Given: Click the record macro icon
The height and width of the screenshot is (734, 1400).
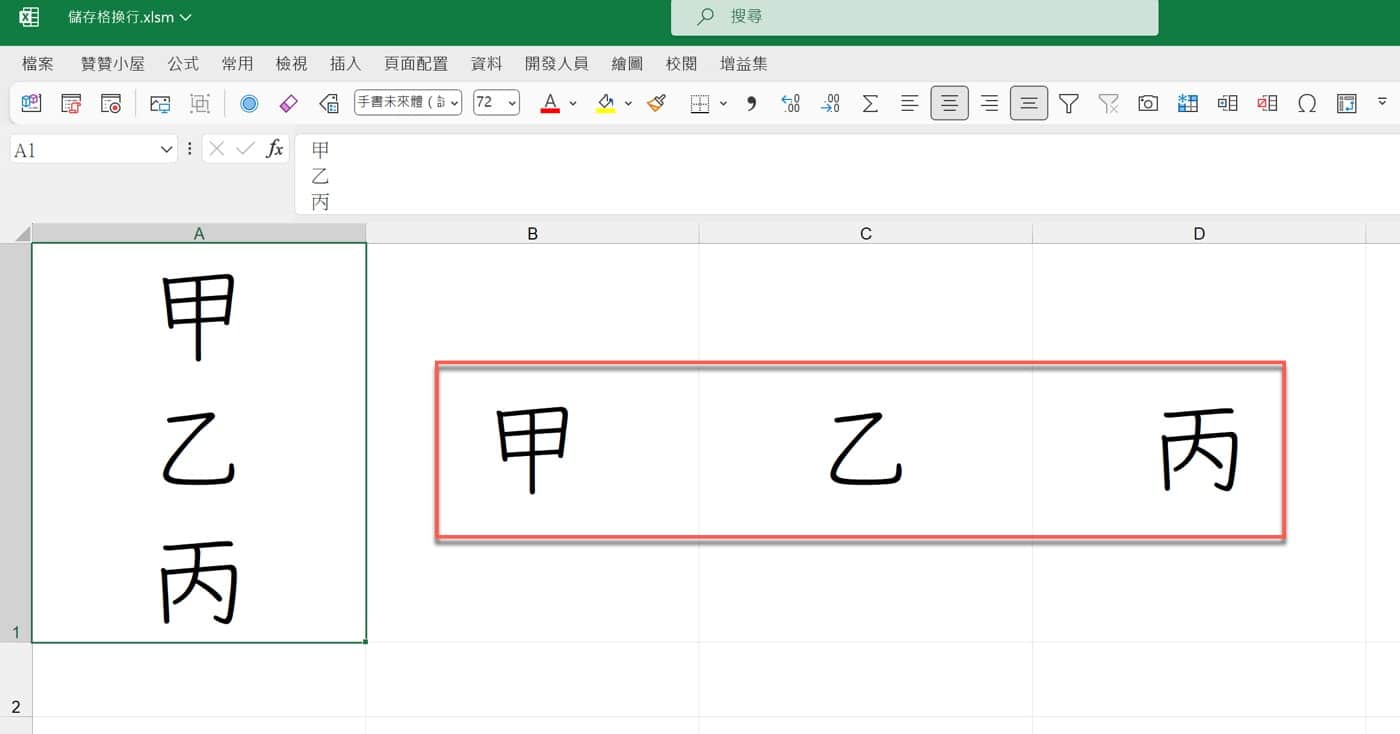Looking at the screenshot, I should (111, 103).
